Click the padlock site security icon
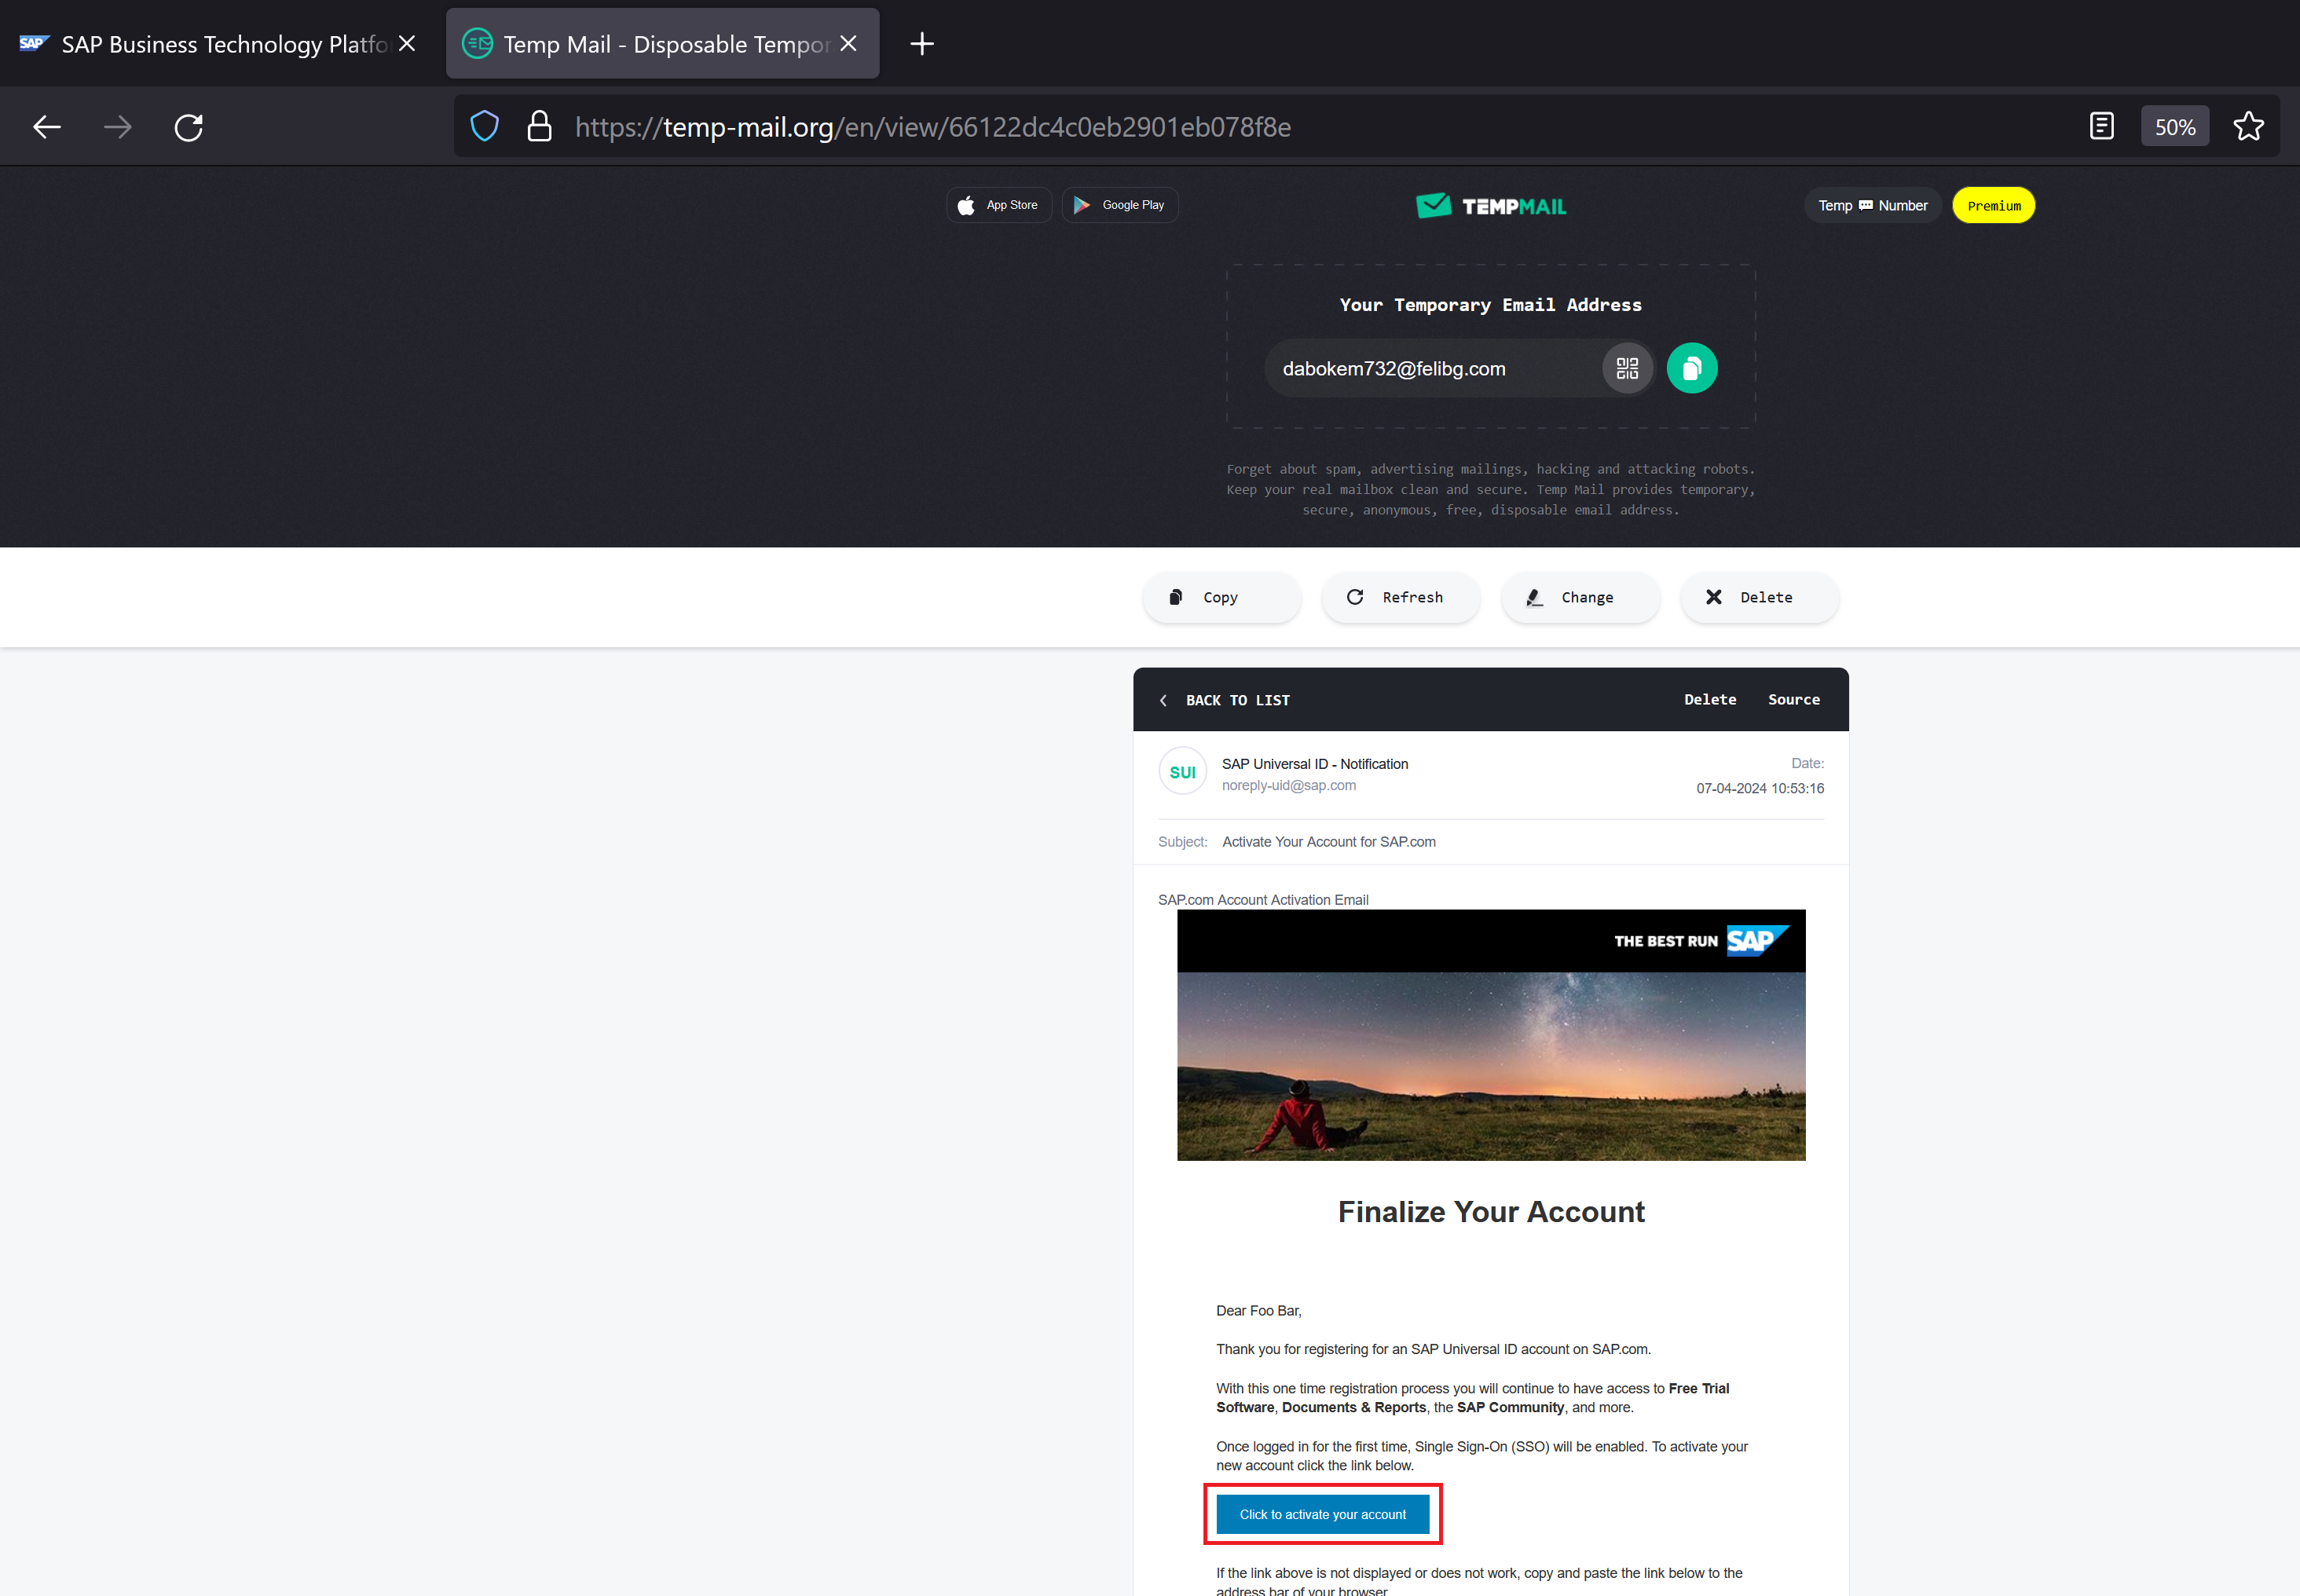This screenshot has width=2300, height=1596. point(539,127)
